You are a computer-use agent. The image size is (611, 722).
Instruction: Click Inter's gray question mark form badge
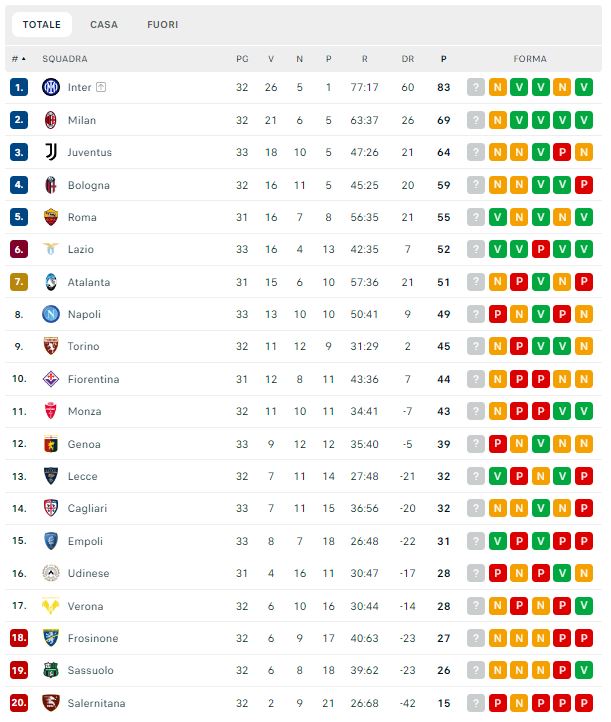click(x=476, y=88)
